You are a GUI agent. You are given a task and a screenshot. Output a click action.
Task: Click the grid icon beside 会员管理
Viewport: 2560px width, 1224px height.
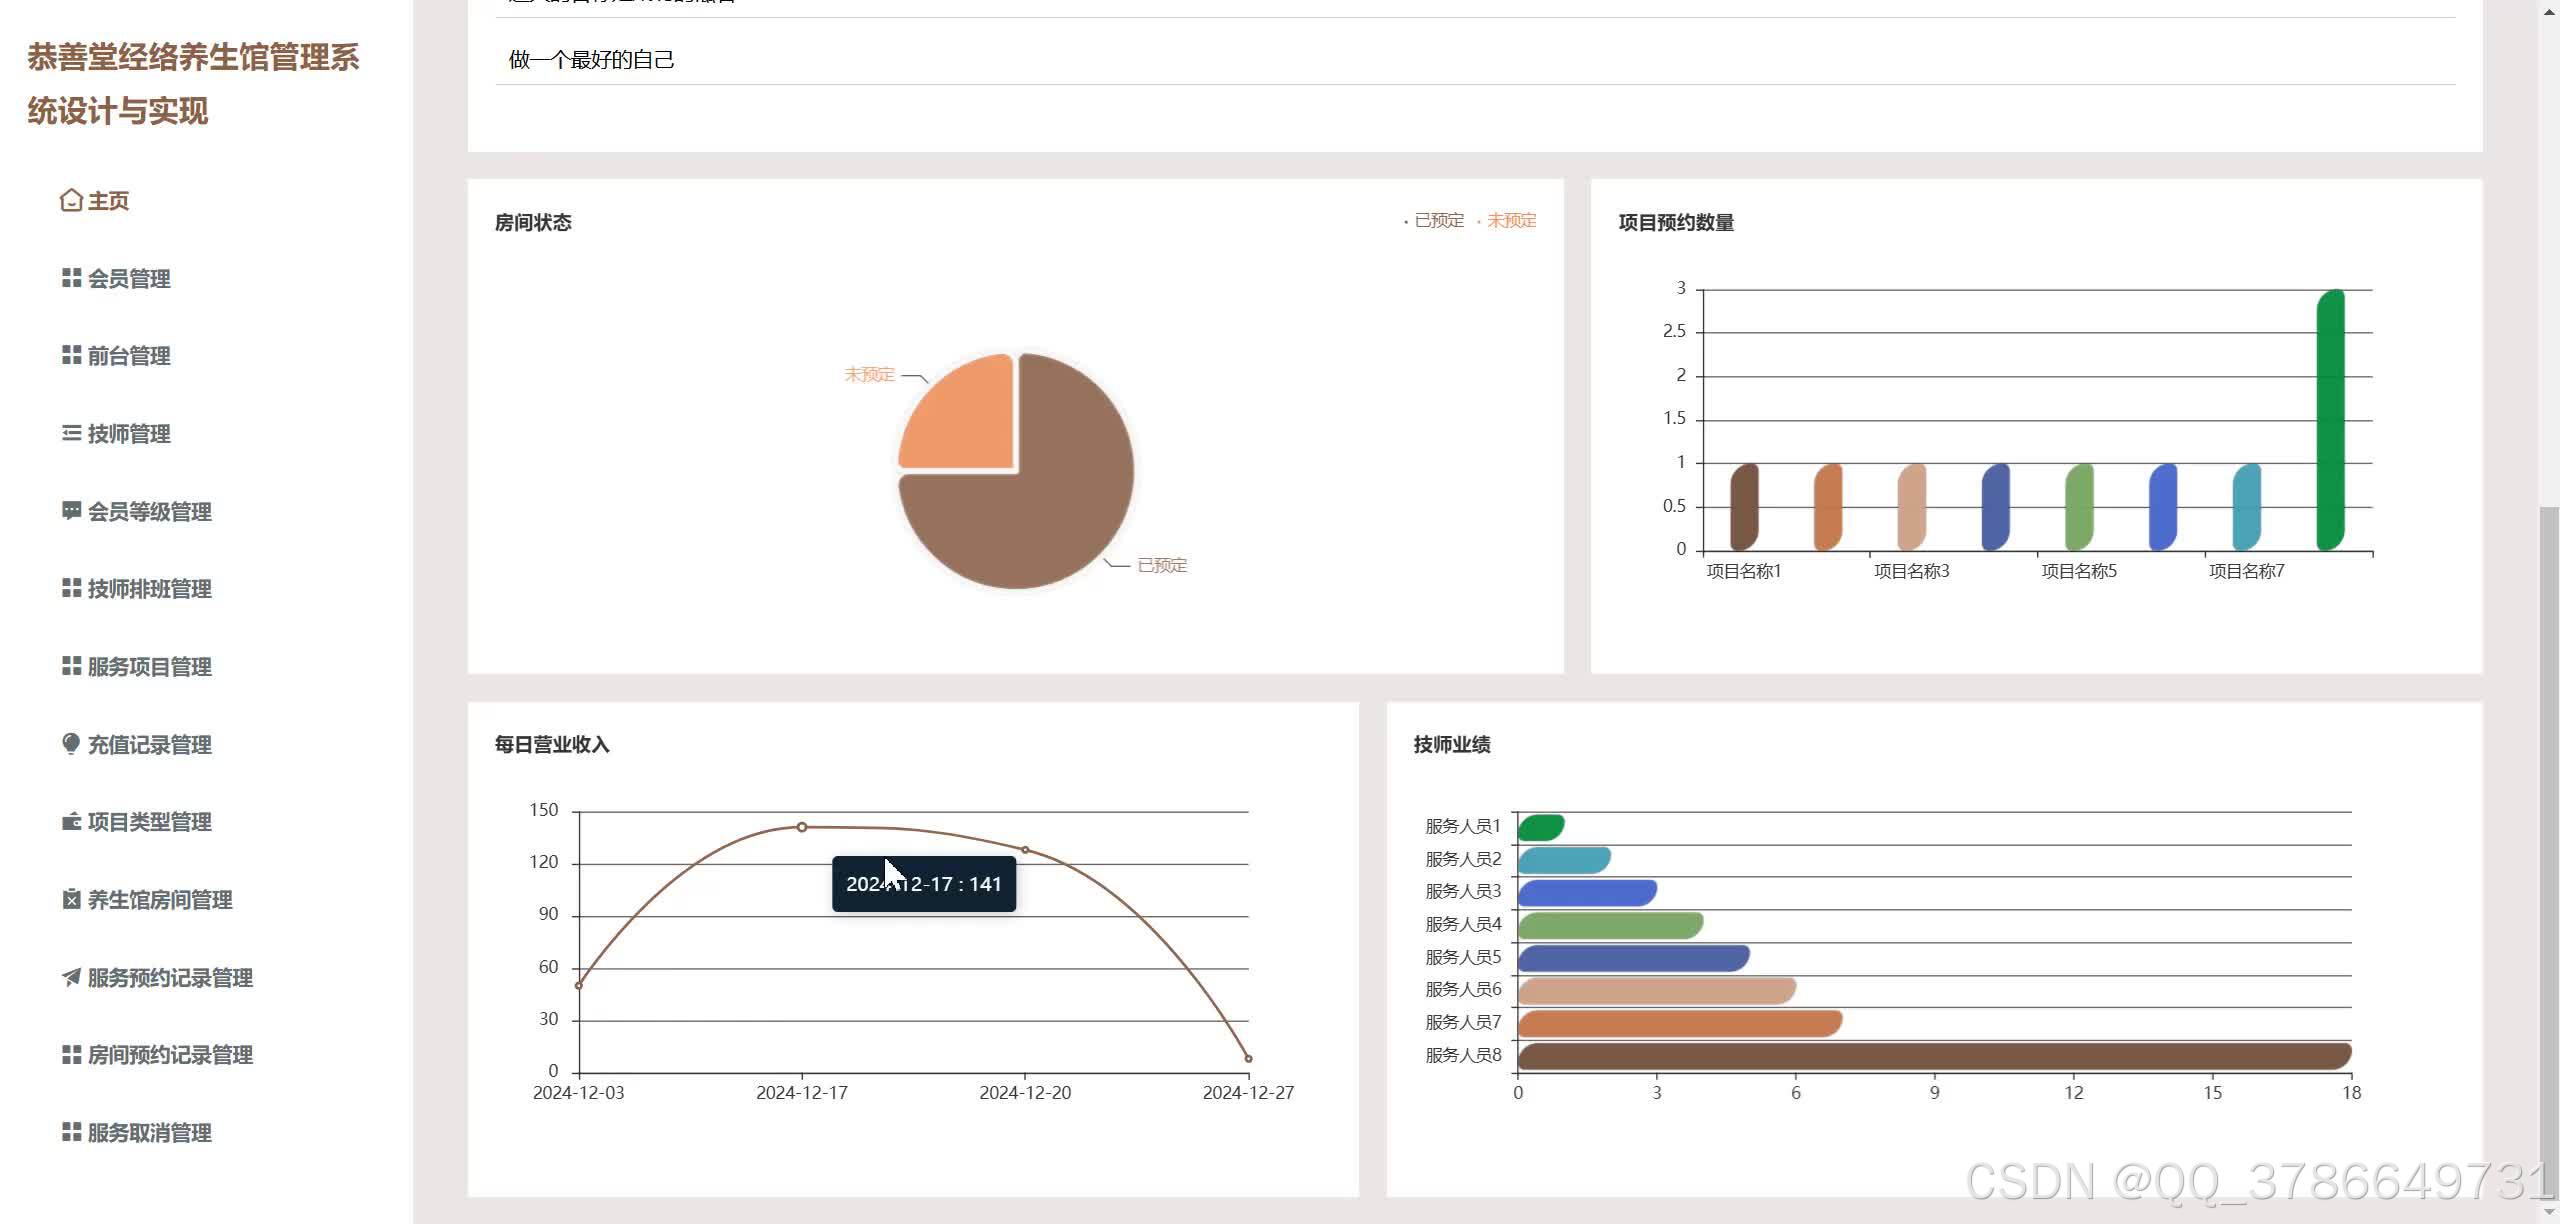click(71, 278)
